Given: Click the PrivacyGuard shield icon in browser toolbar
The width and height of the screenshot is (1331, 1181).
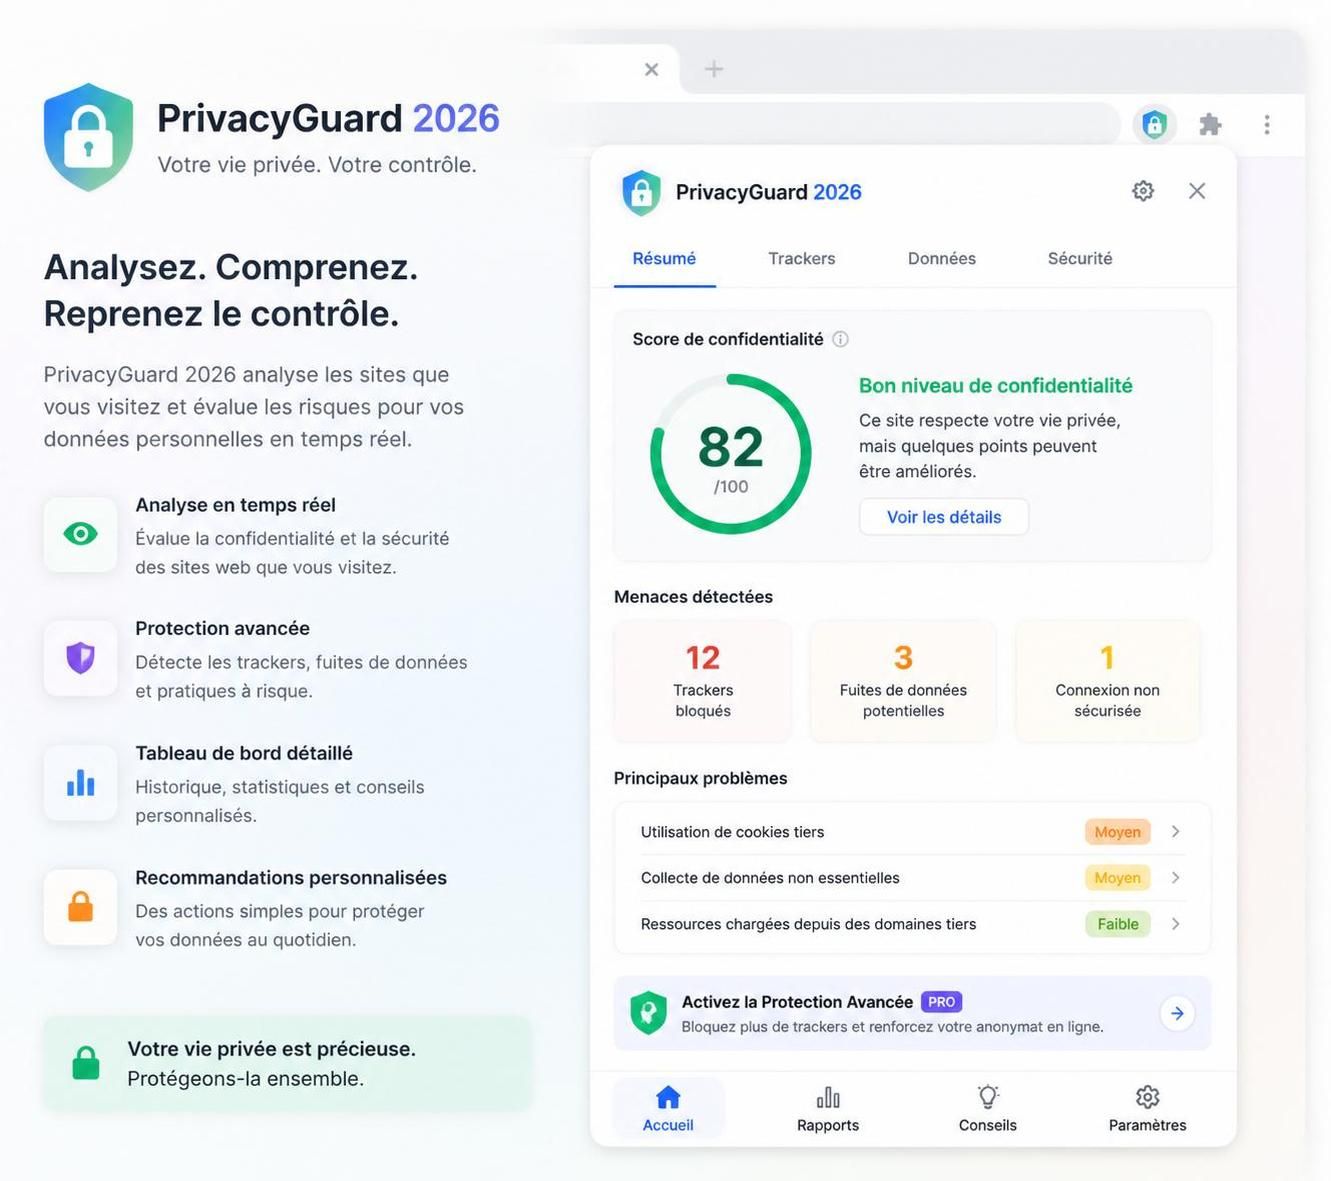Looking at the screenshot, I should (1154, 125).
